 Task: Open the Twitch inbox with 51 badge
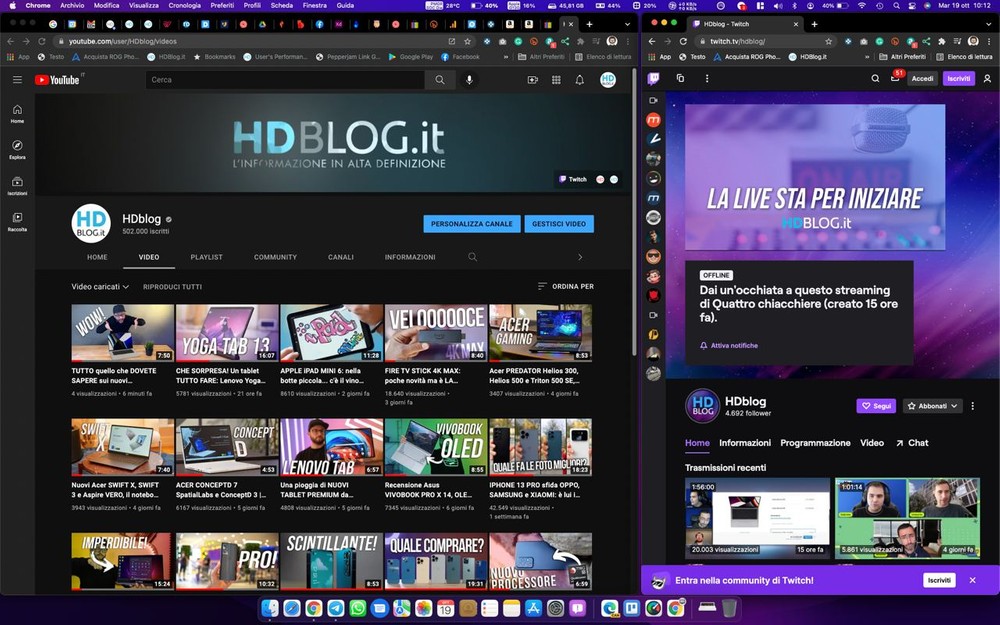pos(895,78)
